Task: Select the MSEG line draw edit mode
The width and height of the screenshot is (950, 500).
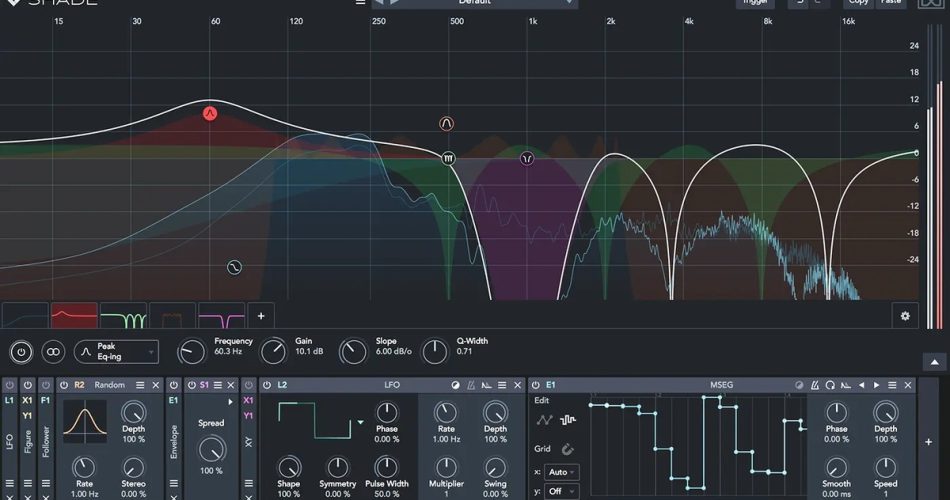Action: tap(544, 420)
